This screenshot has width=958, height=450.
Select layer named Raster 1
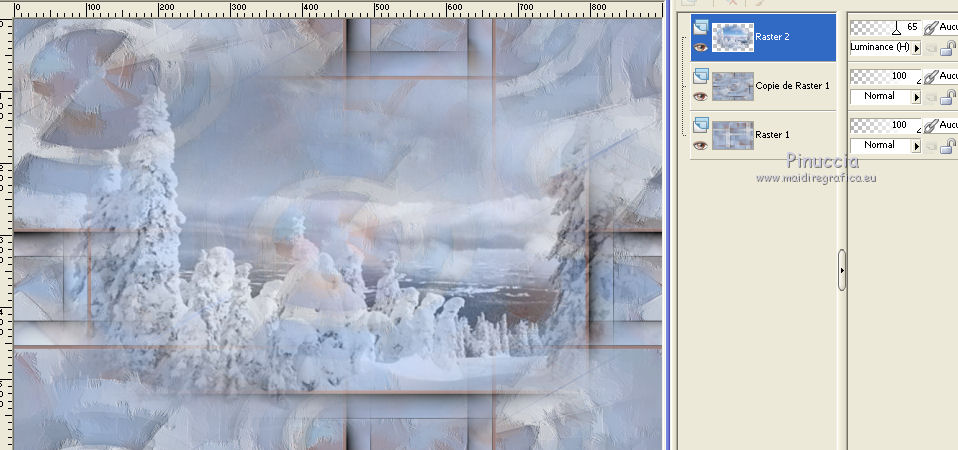(772, 134)
